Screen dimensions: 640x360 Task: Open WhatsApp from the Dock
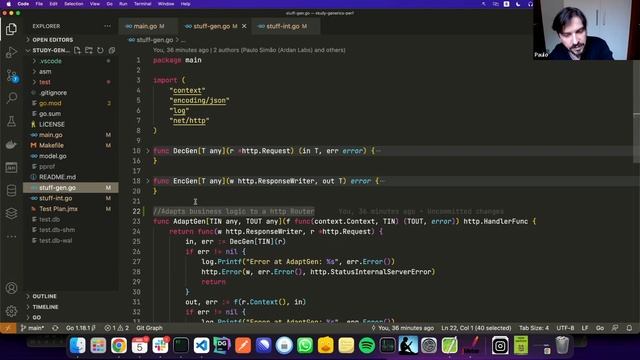305,345
